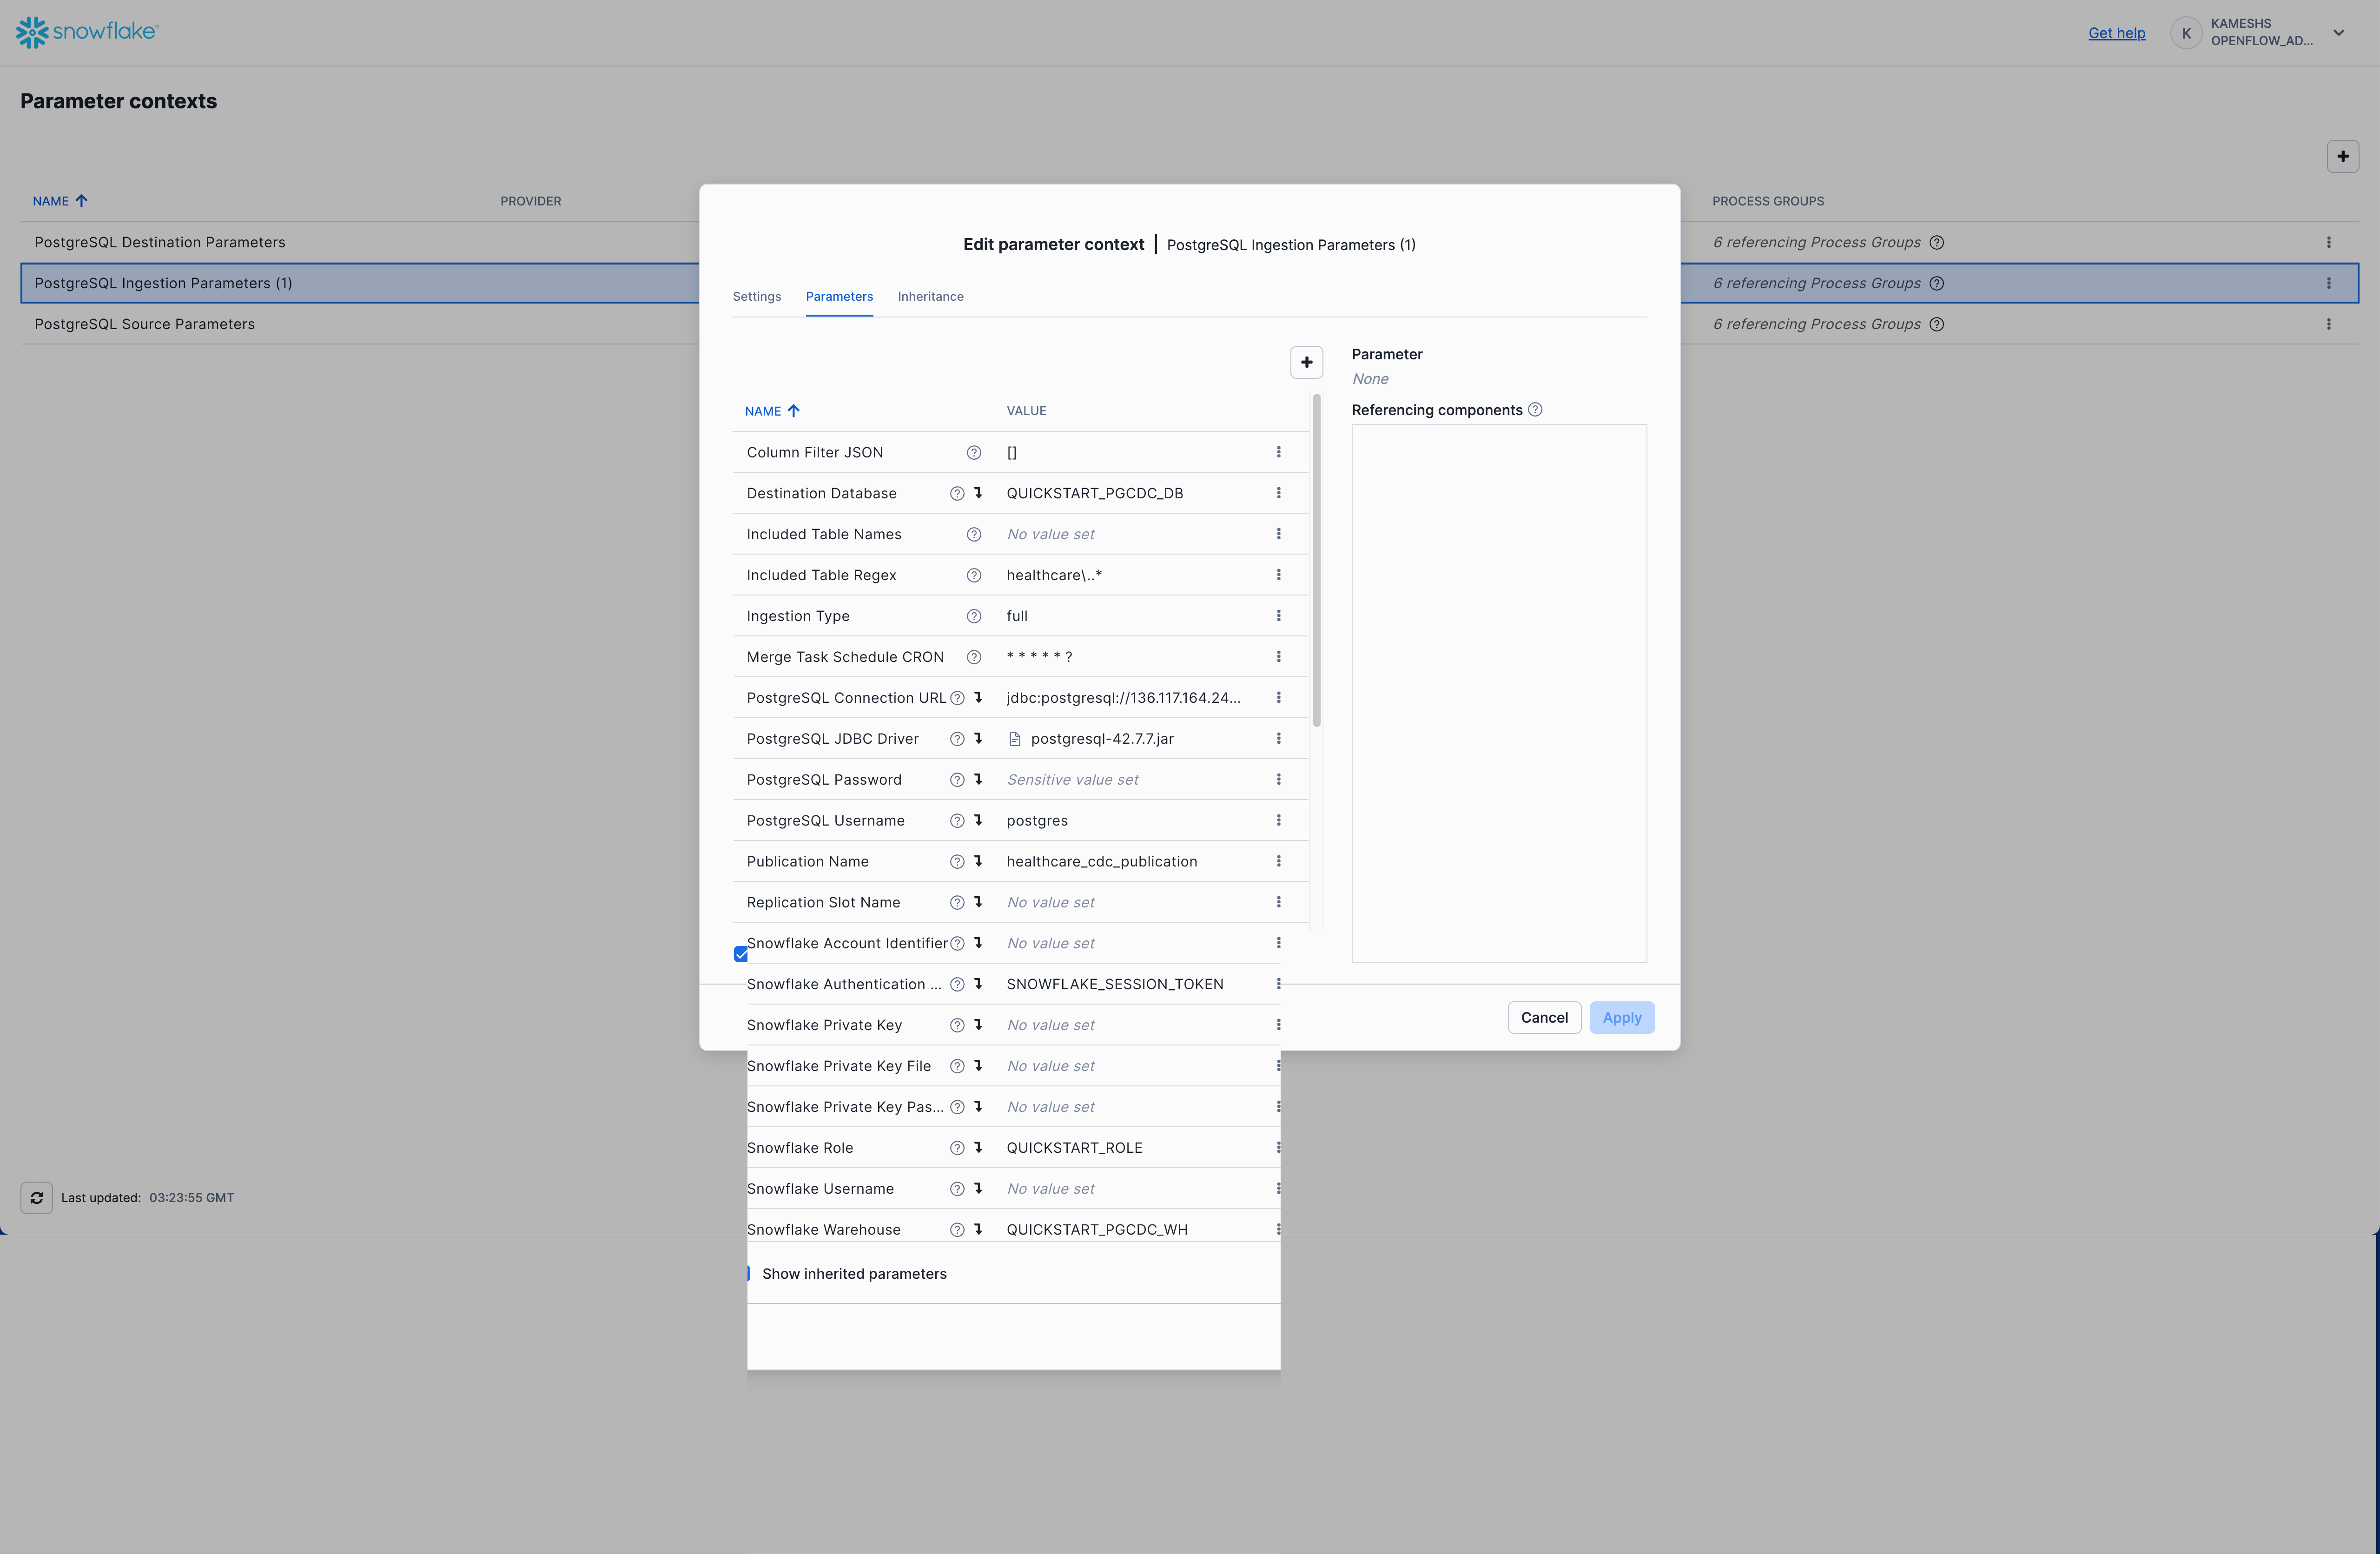
Task: Click the inherited arrow icon beside Destination Database
Action: coord(978,493)
